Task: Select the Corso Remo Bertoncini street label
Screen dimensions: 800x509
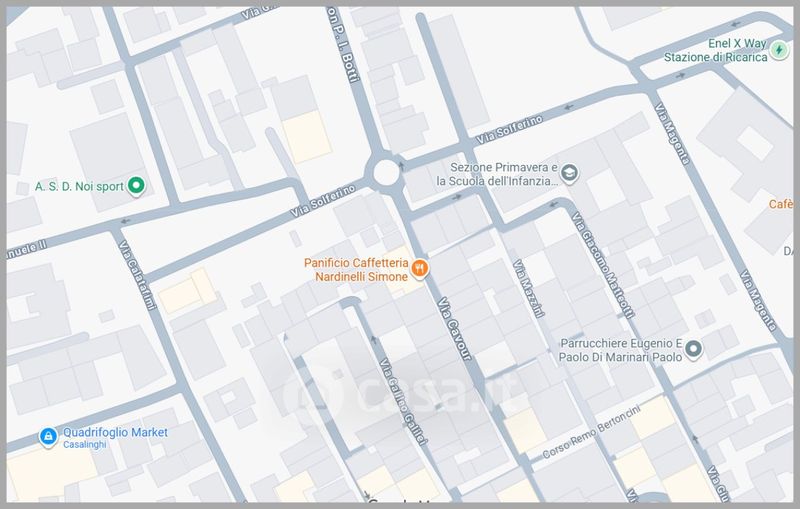Action: [591, 437]
